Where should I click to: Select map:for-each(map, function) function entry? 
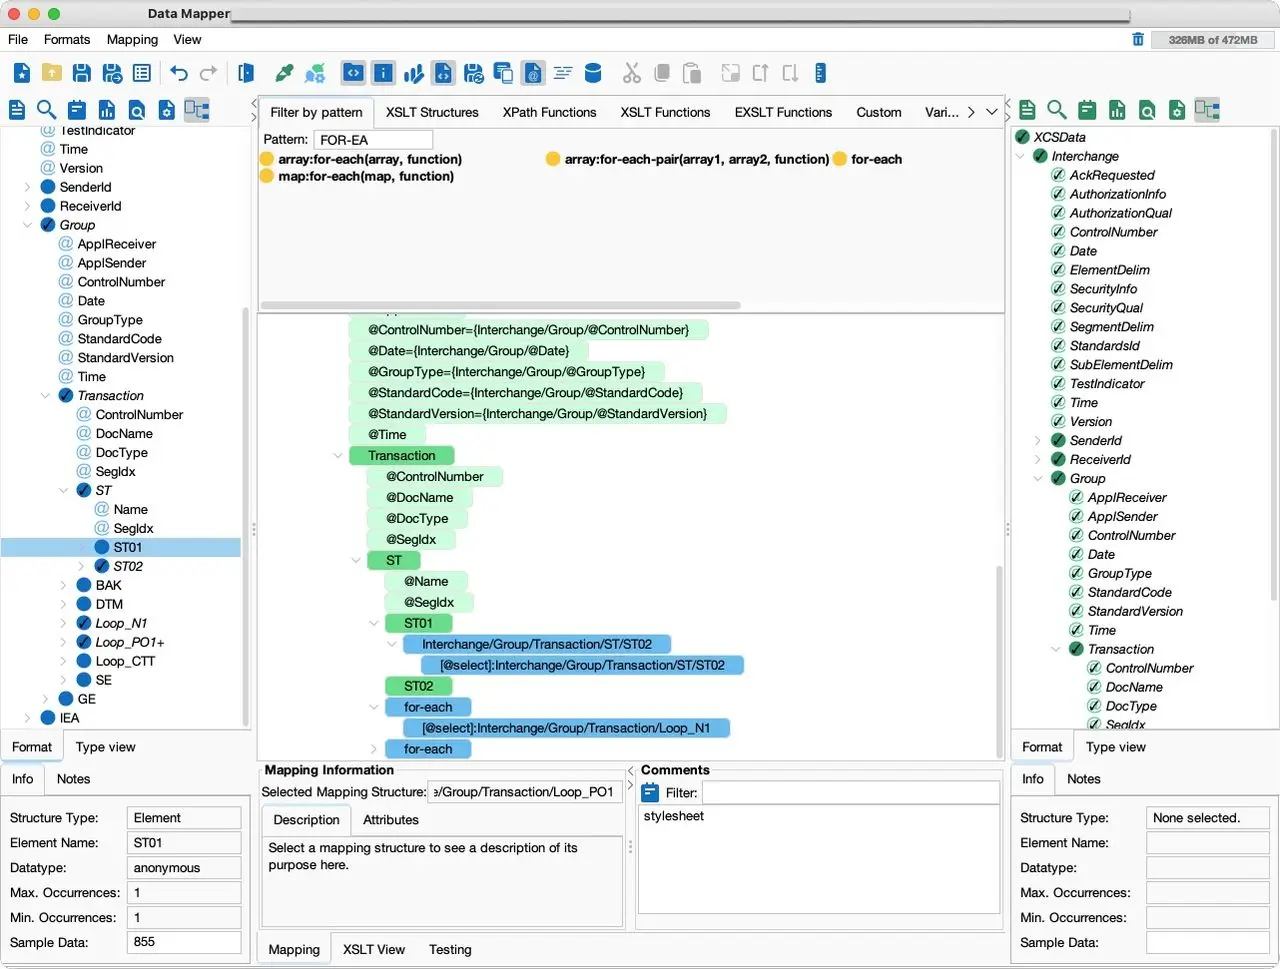pyautogui.click(x=357, y=176)
